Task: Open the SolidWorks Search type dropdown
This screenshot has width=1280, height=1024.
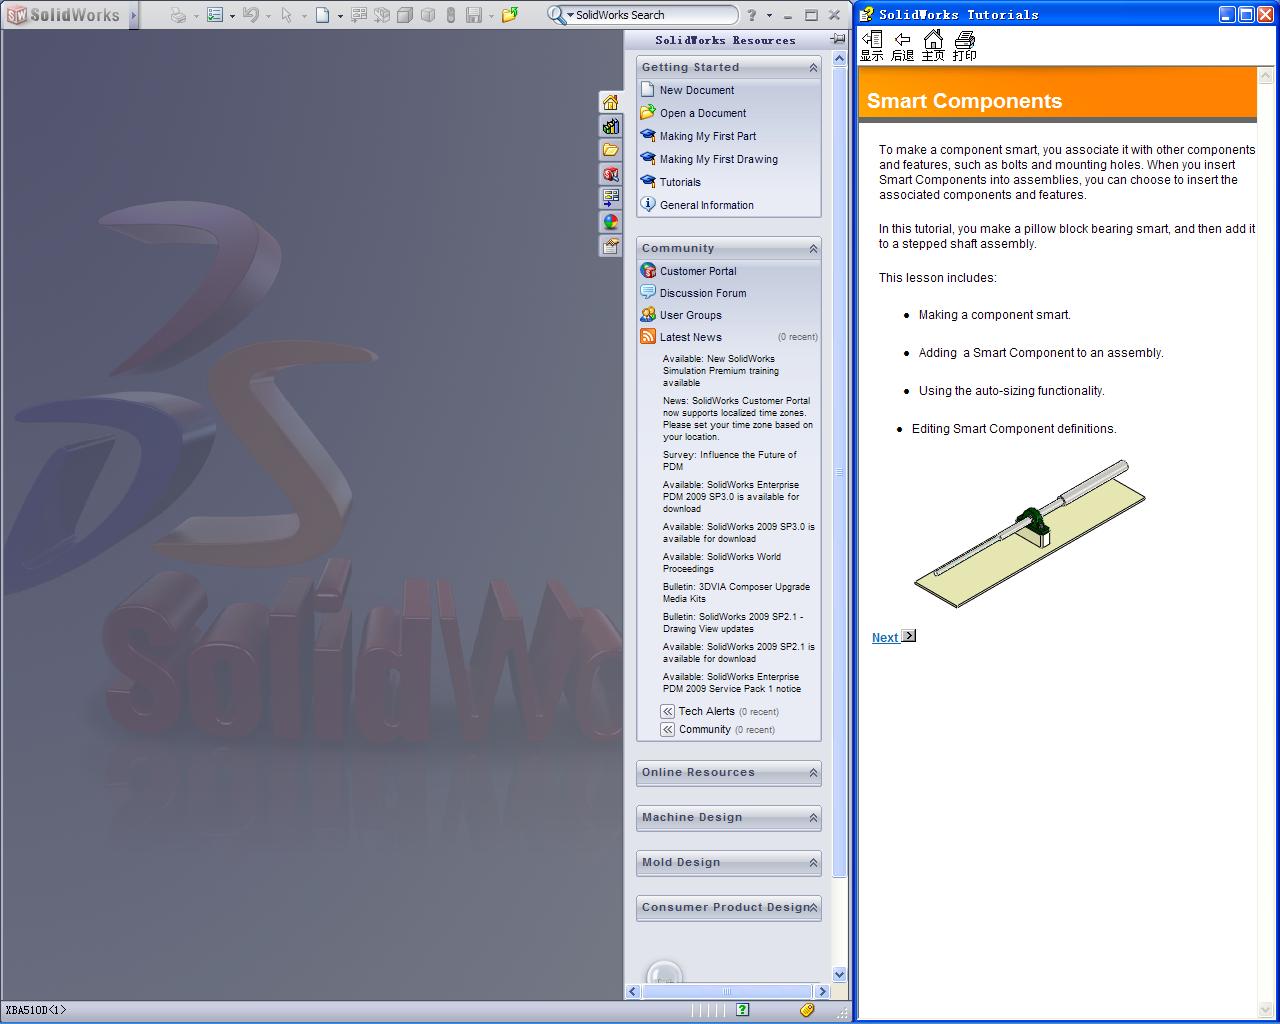Action: (570, 16)
